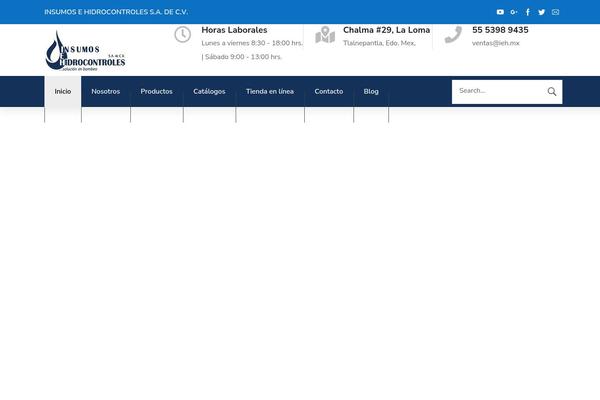The image size is (600, 400).
Task: Open the Blog menu item
Action: pos(371,91)
